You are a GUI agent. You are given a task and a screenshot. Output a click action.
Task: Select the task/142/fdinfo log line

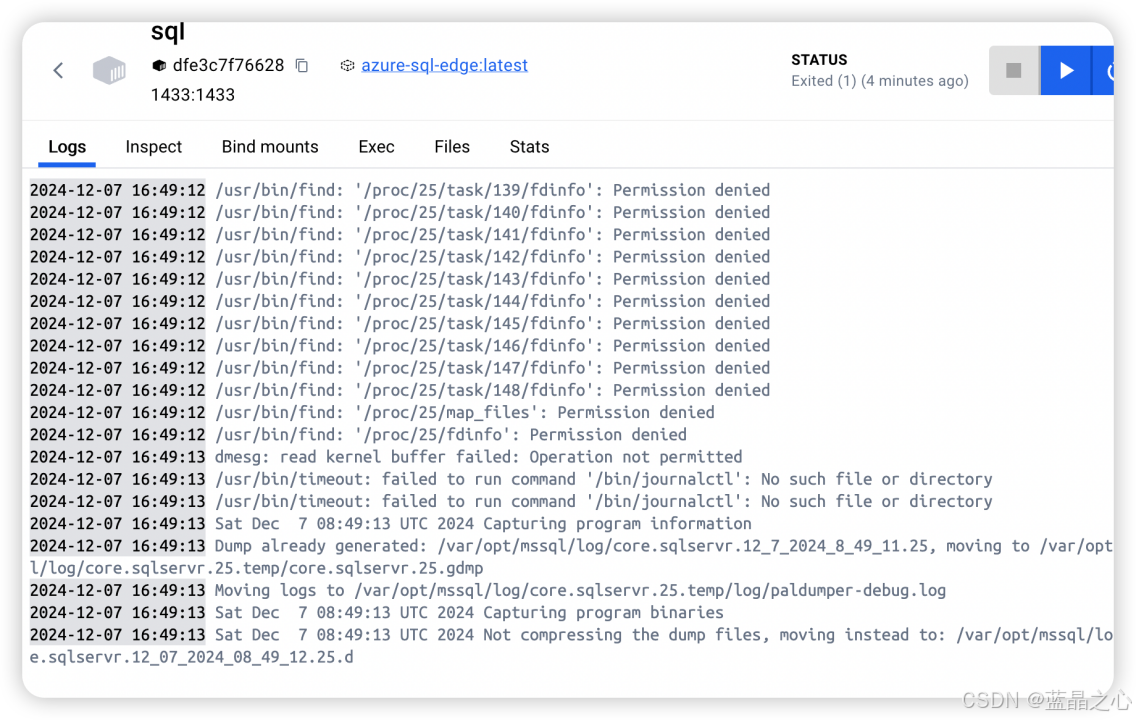pyautogui.click(x=400, y=257)
